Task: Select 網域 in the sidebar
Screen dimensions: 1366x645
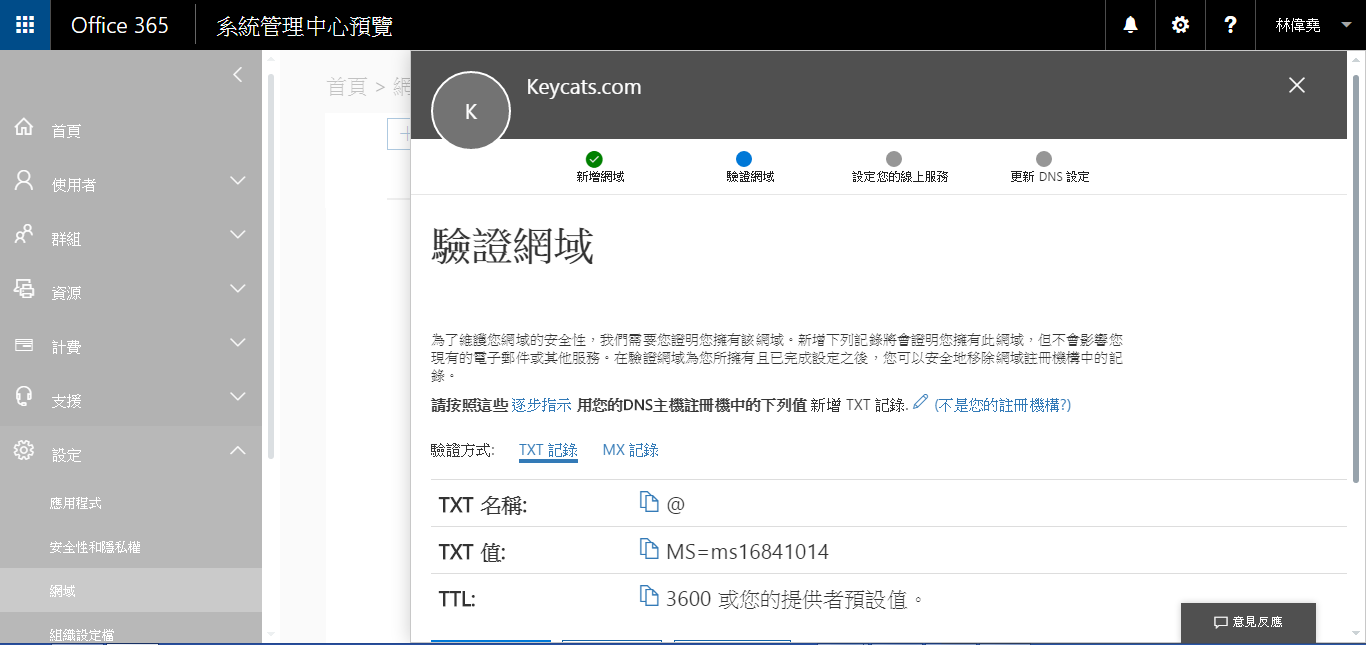Action: [131, 591]
